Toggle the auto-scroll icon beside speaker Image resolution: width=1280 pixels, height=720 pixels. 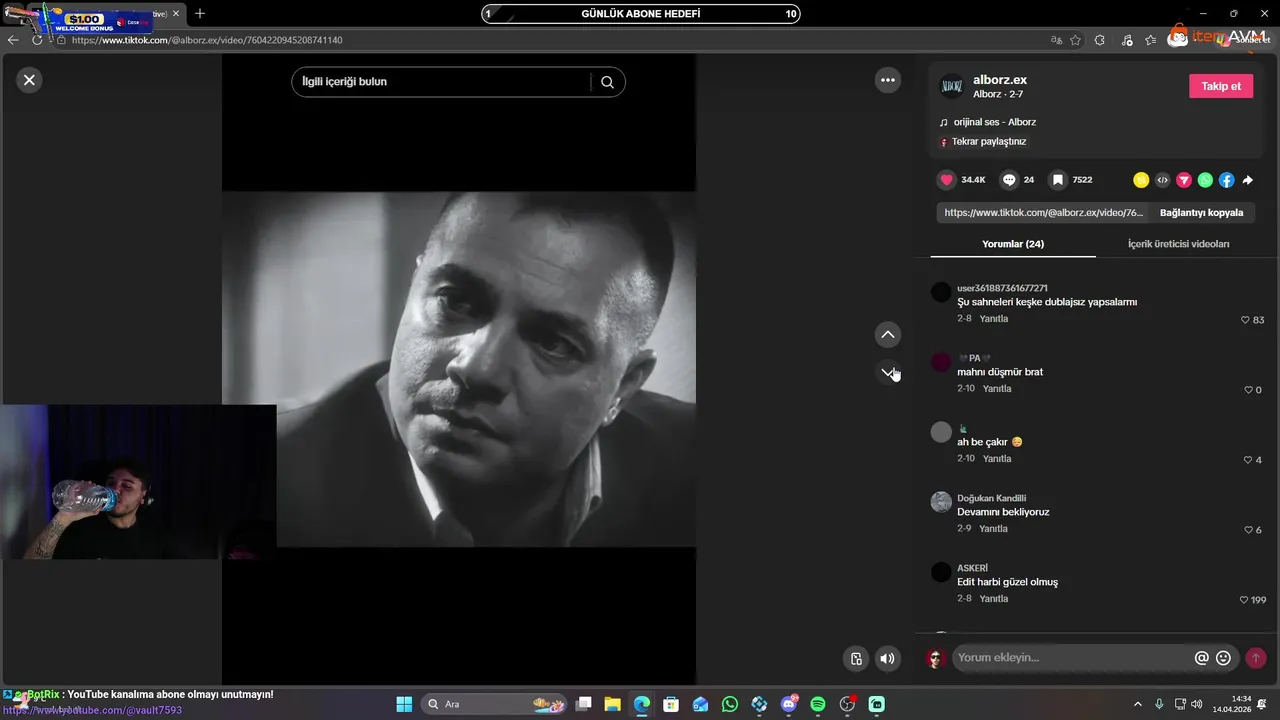[x=856, y=658]
